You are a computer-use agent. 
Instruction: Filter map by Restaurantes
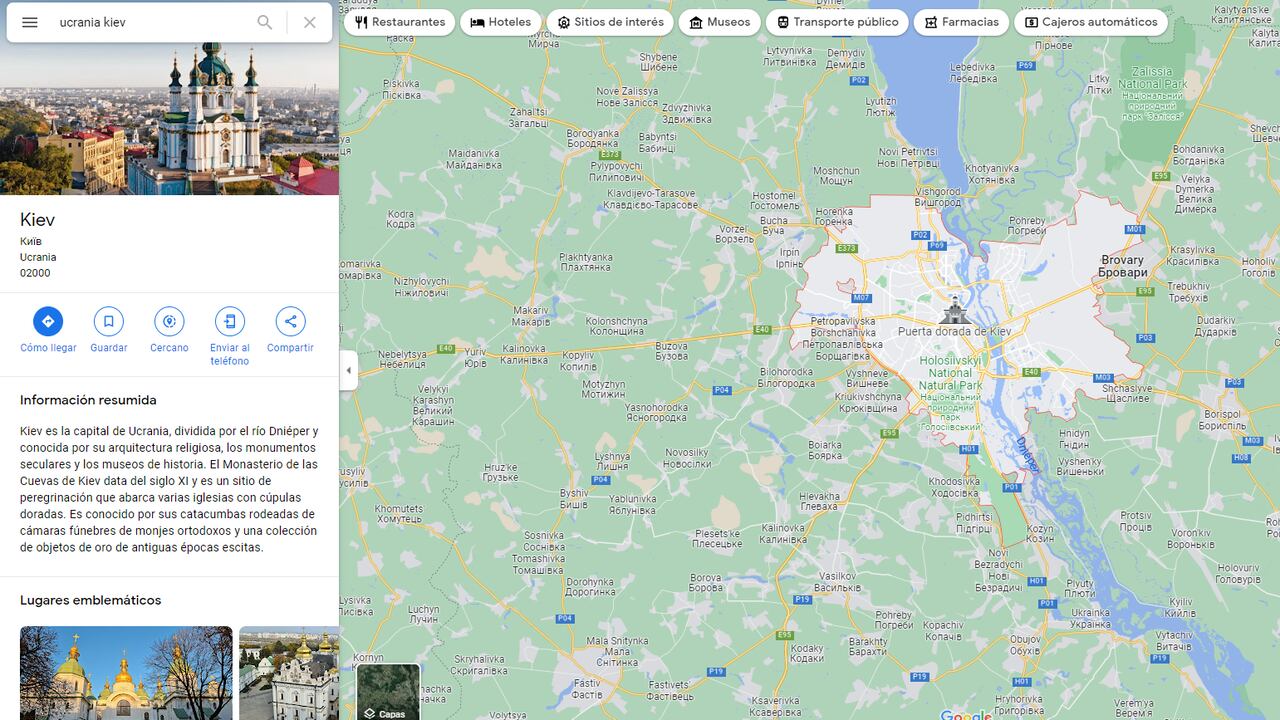[399, 22]
